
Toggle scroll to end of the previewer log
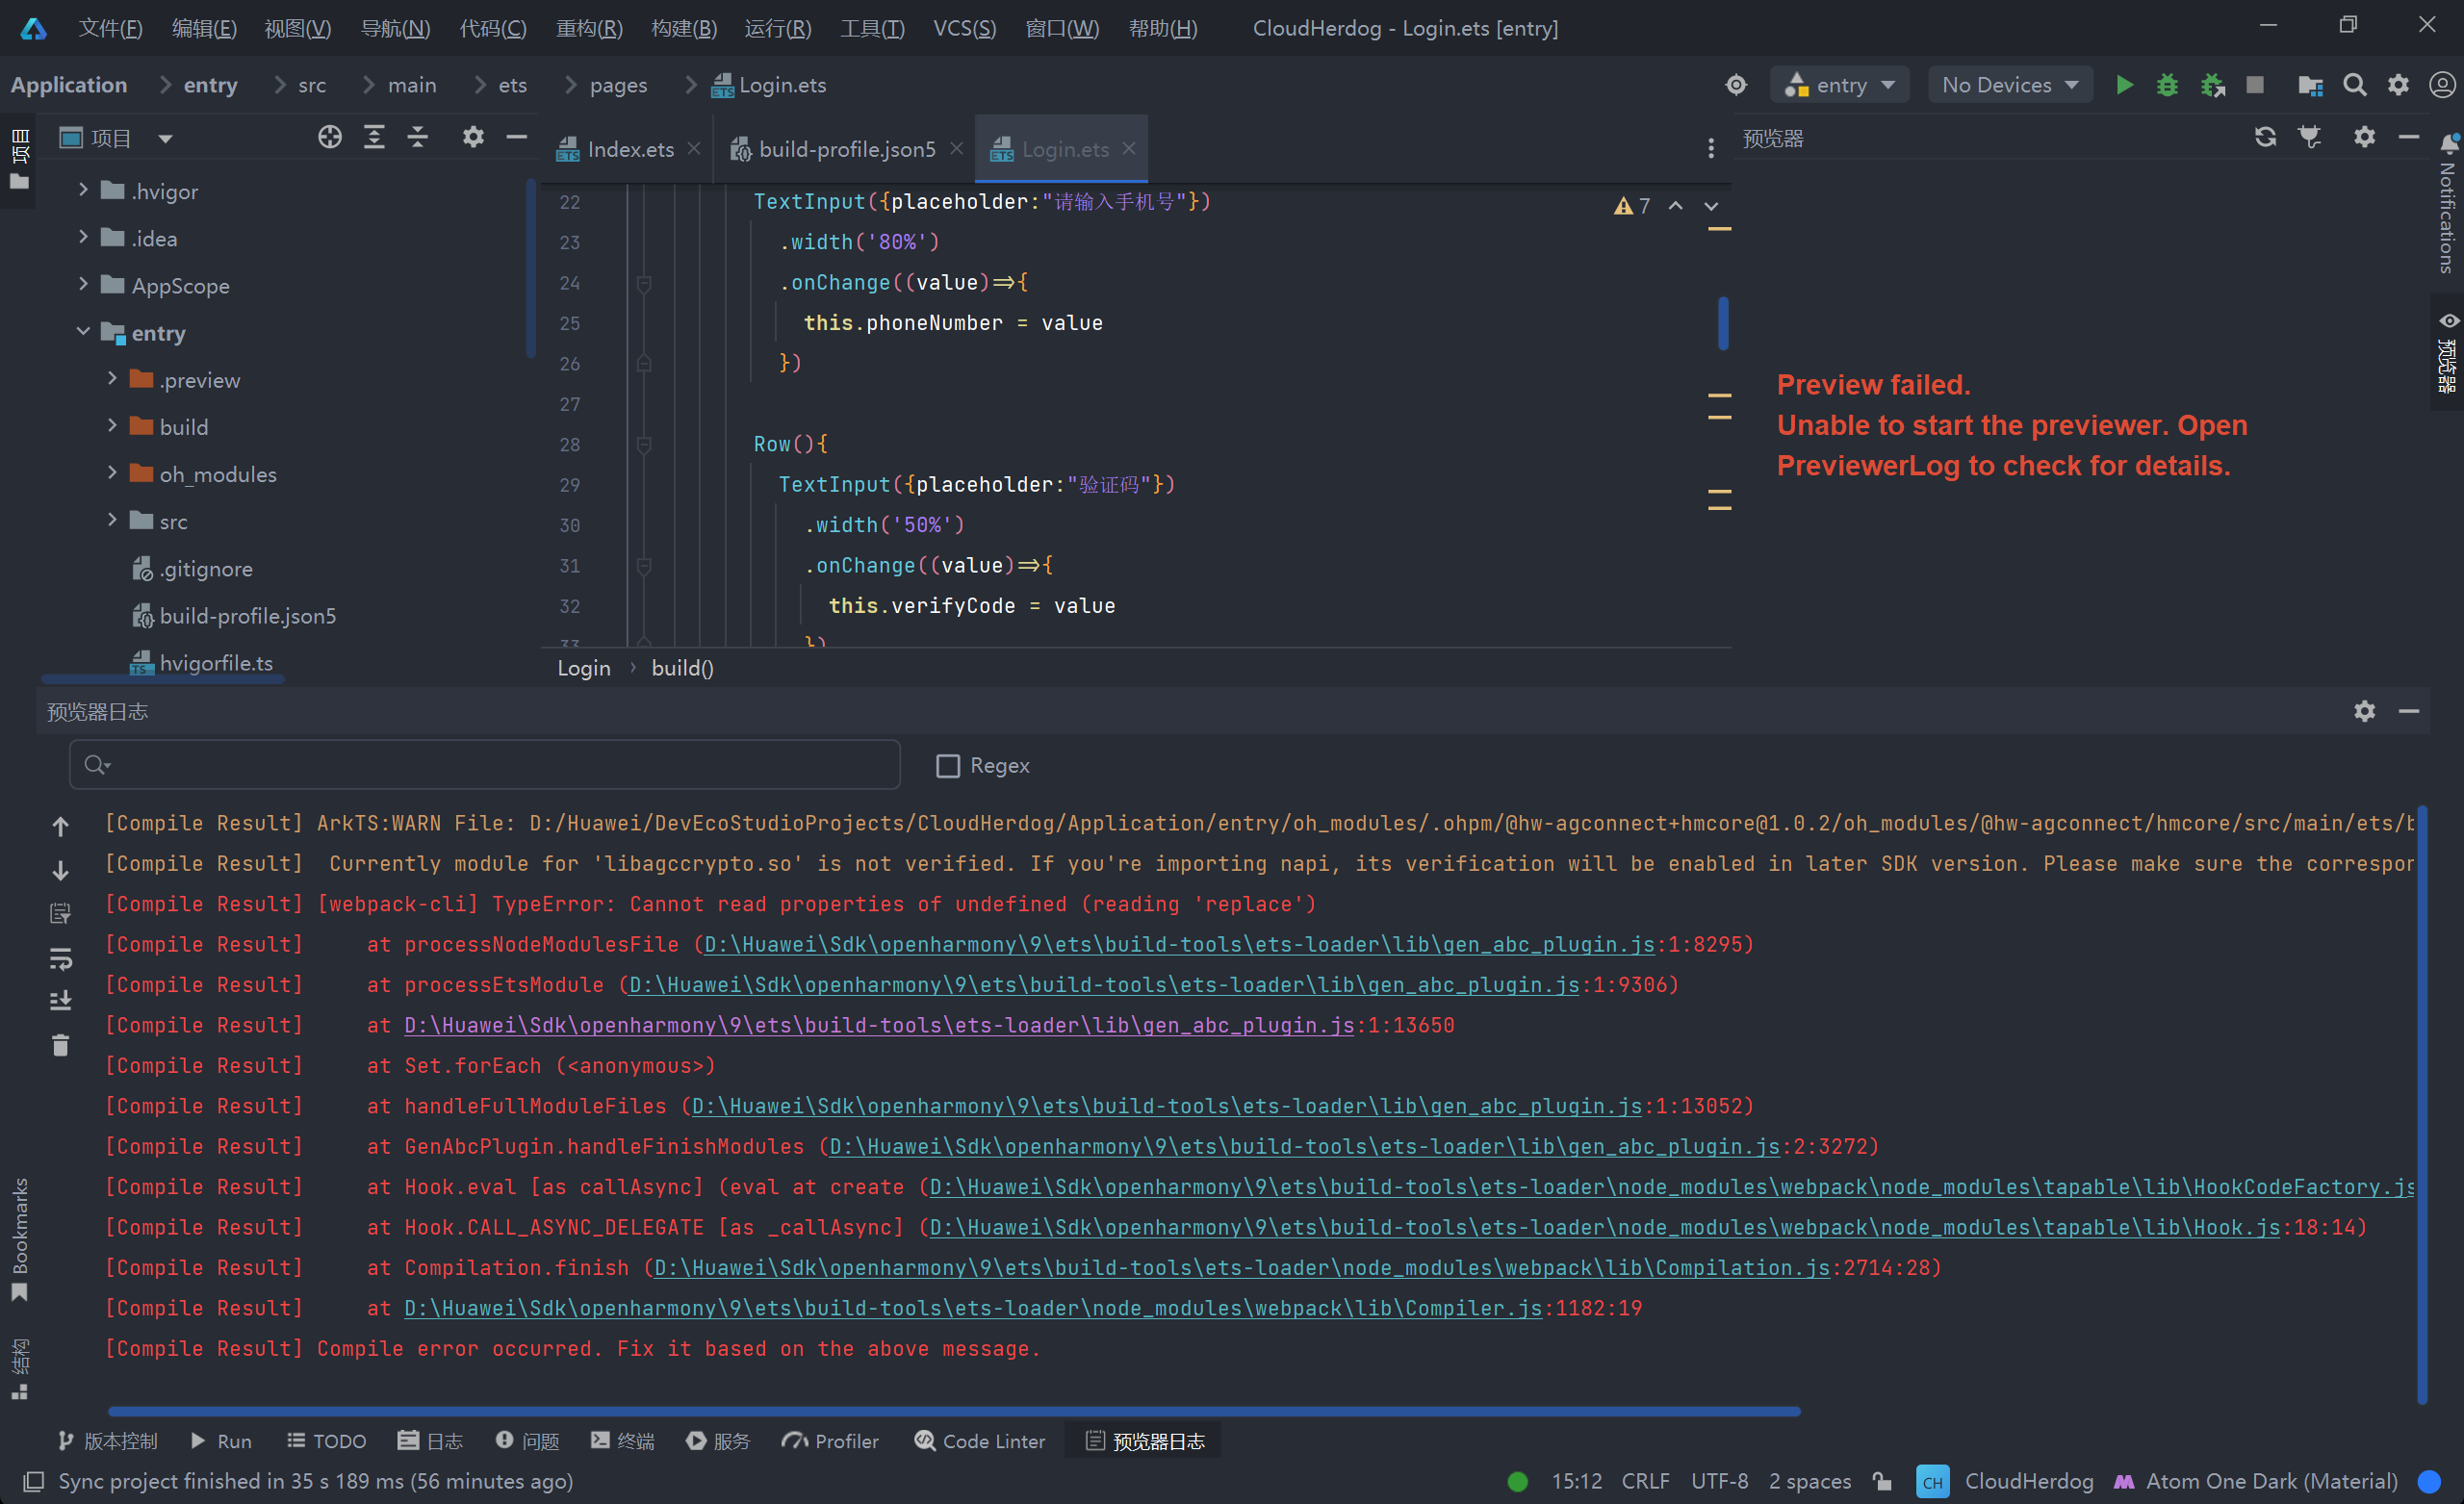60,1001
